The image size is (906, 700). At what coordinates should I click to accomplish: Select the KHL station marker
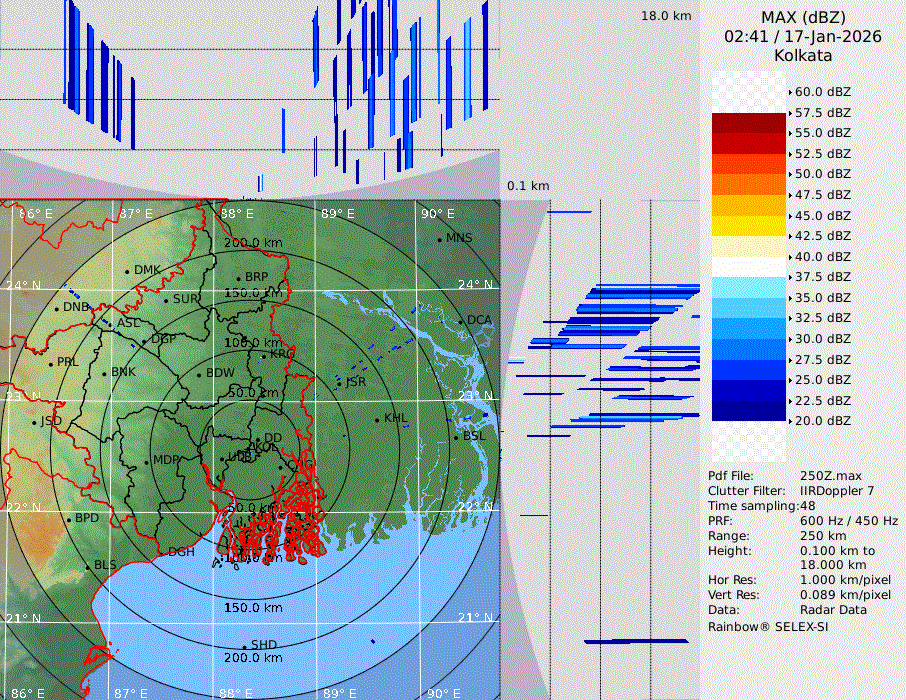[378, 419]
